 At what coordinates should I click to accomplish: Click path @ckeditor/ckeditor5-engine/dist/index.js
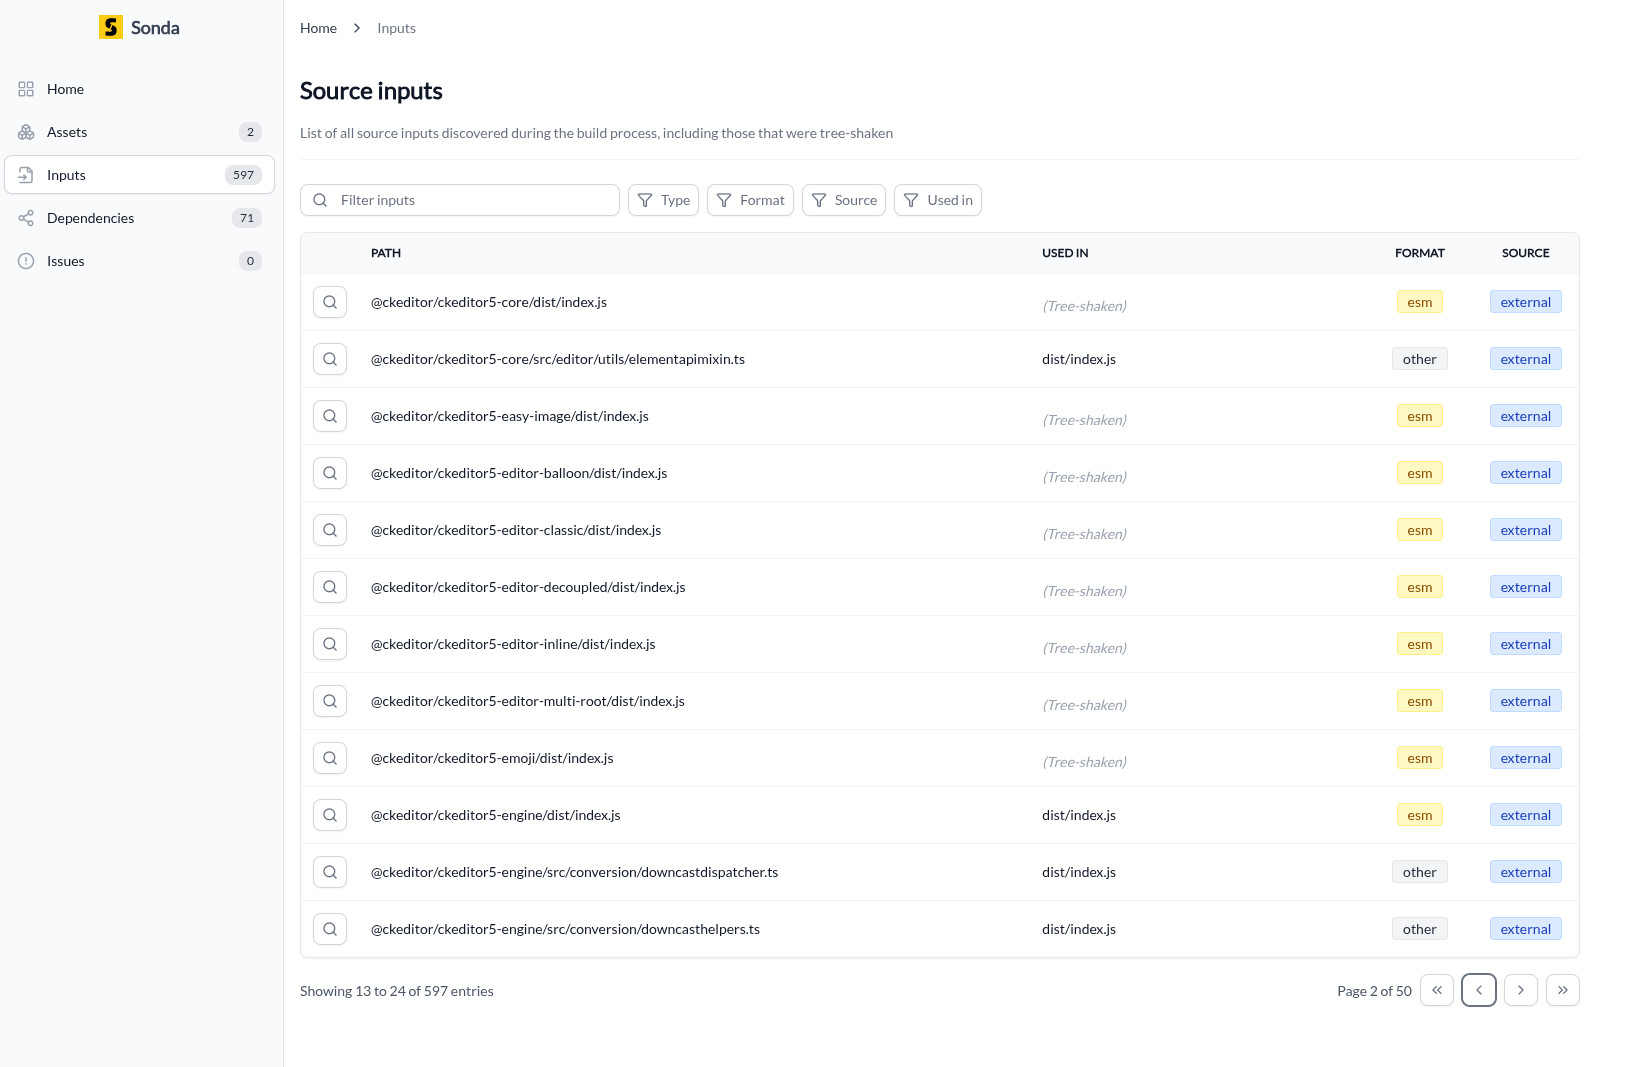click(x=496, y=815)
